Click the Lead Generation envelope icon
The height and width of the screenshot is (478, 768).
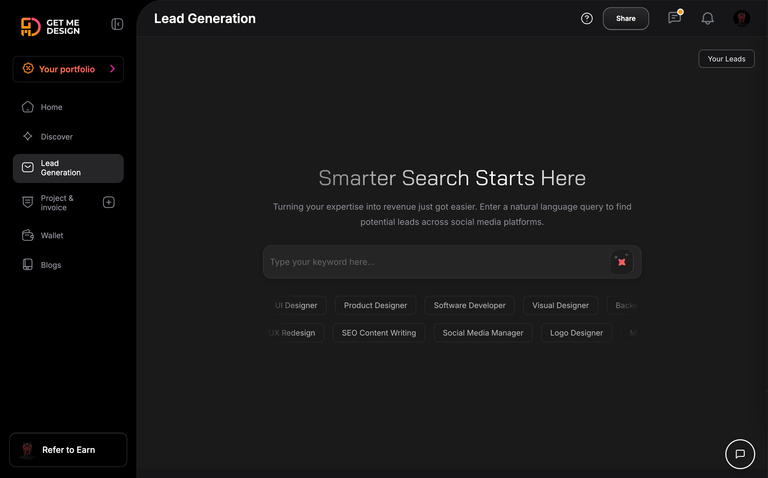(28, 167)
